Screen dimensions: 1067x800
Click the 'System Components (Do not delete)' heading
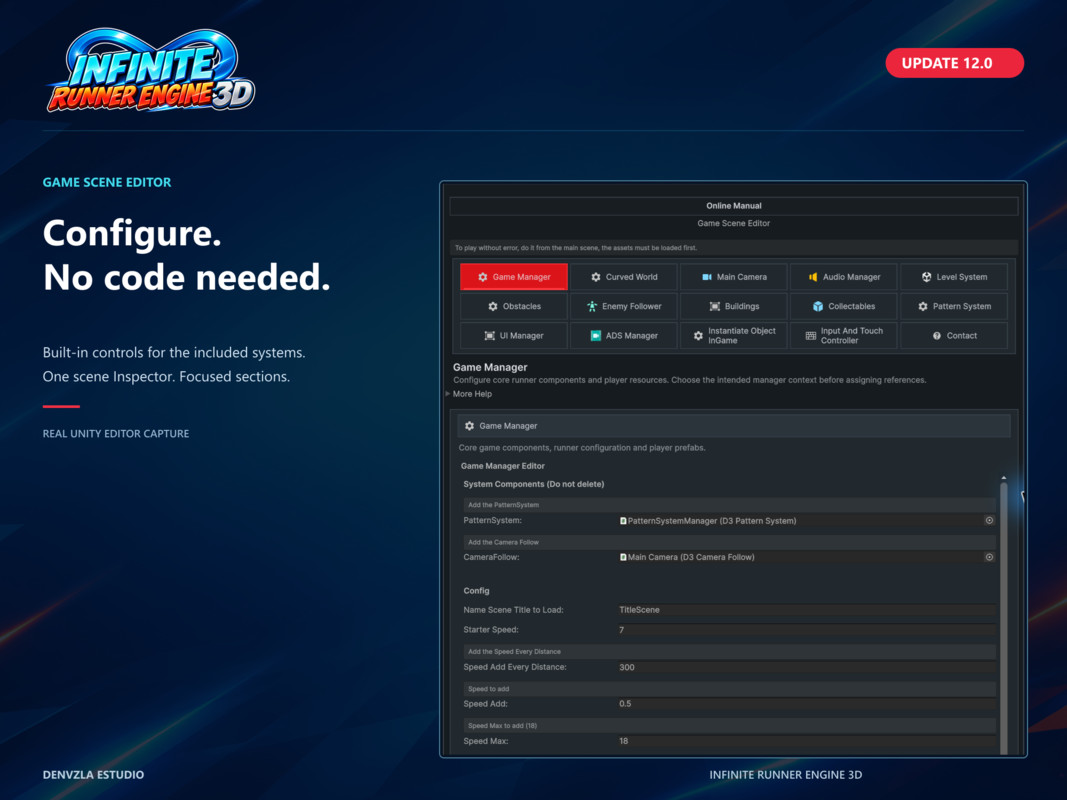[x=534, y=484]
